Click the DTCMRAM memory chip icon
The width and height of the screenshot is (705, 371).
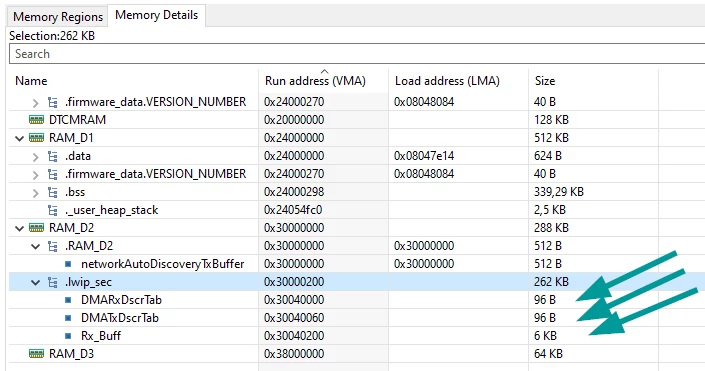pos(36,120)
